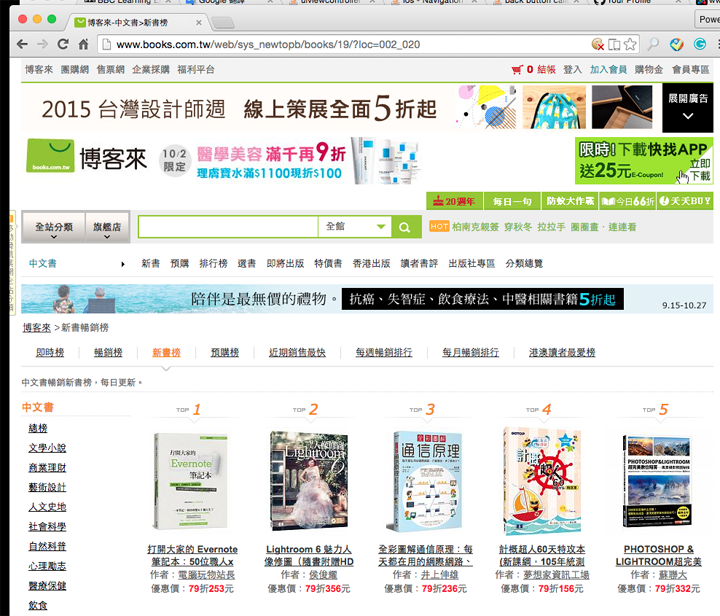The image size is (720, 616).
Task: Click the hot keyword 柏南克親簽
Action: (x=475, y=227)
